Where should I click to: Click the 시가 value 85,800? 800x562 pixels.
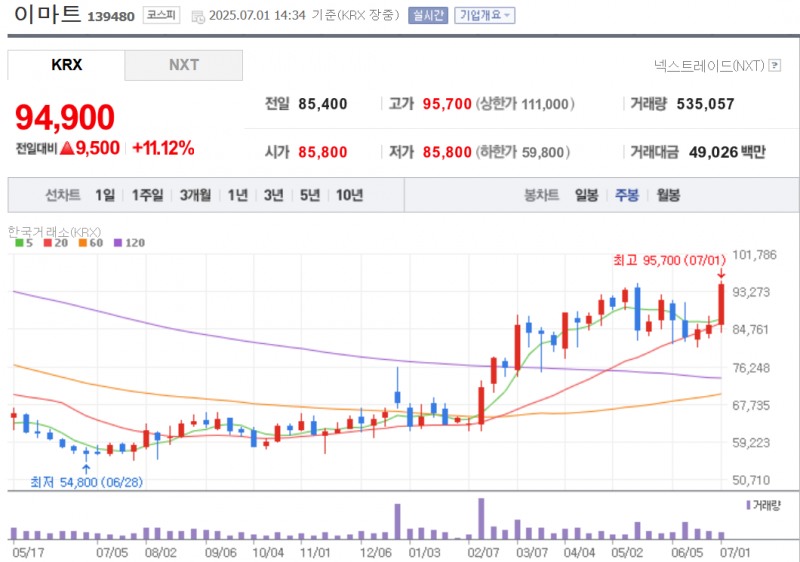click(323, 152)
